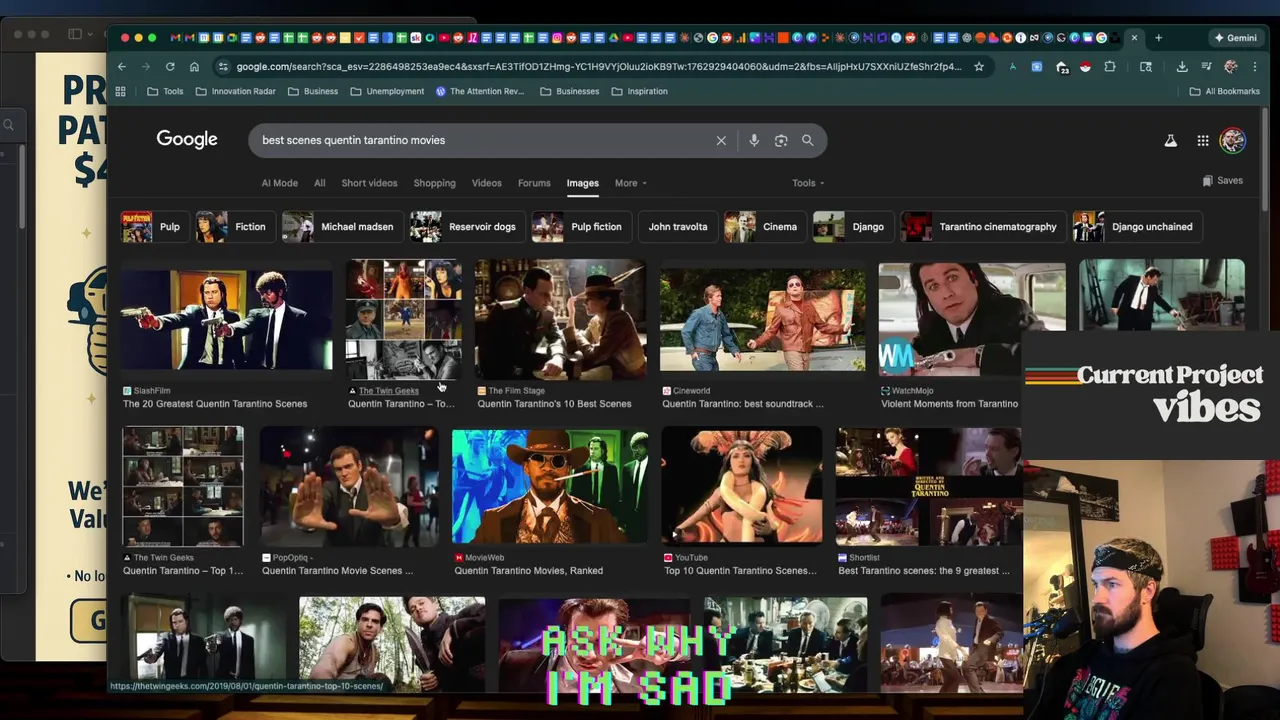
Task: Open Chrome downloads
Action: coord(1182,67)
